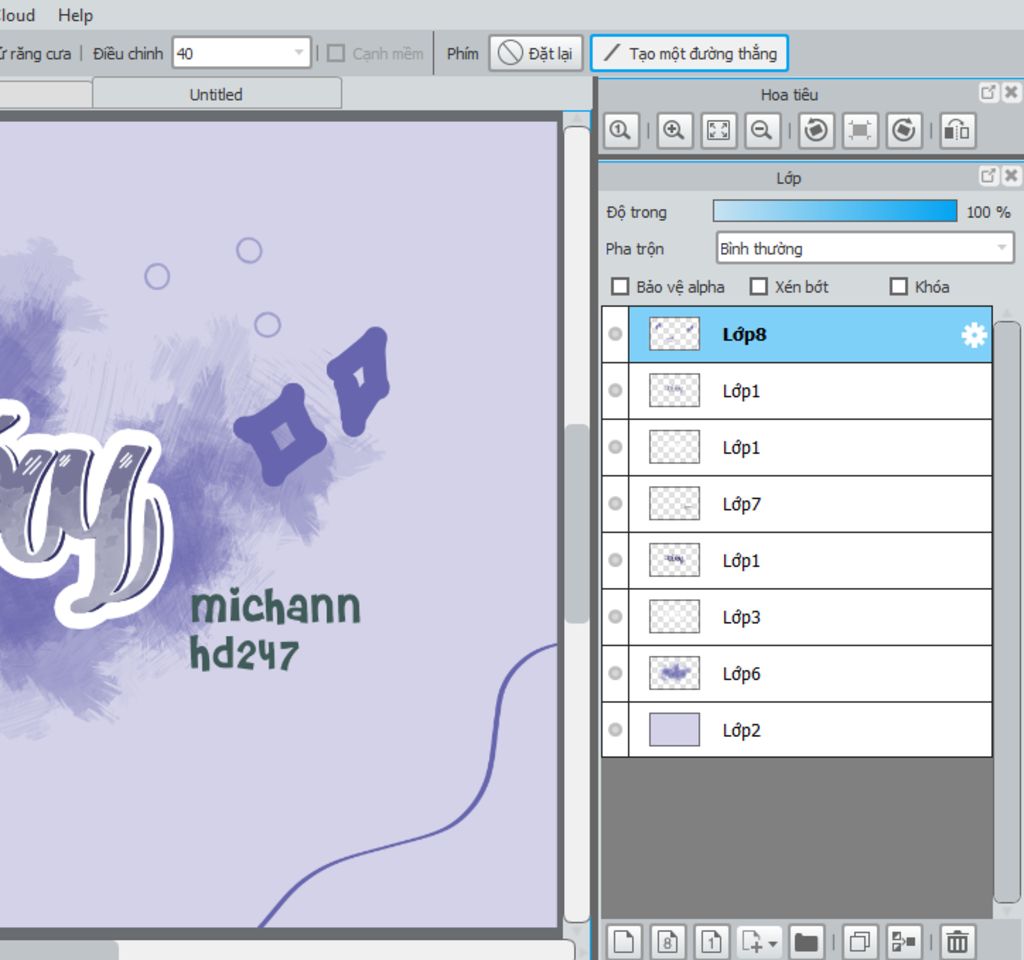
Task: Toggle visibility of Lớp1 directly below Lớp8
Action: (615, 391)
